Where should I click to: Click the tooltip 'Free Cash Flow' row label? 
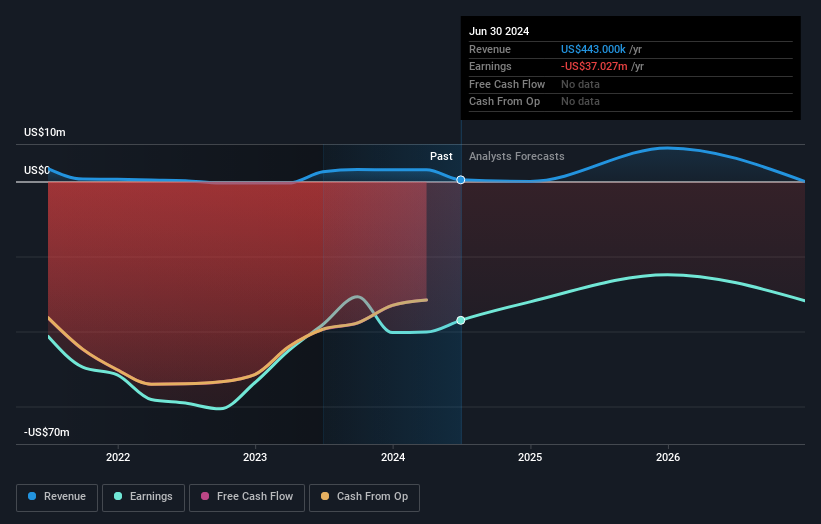point(507,84)
